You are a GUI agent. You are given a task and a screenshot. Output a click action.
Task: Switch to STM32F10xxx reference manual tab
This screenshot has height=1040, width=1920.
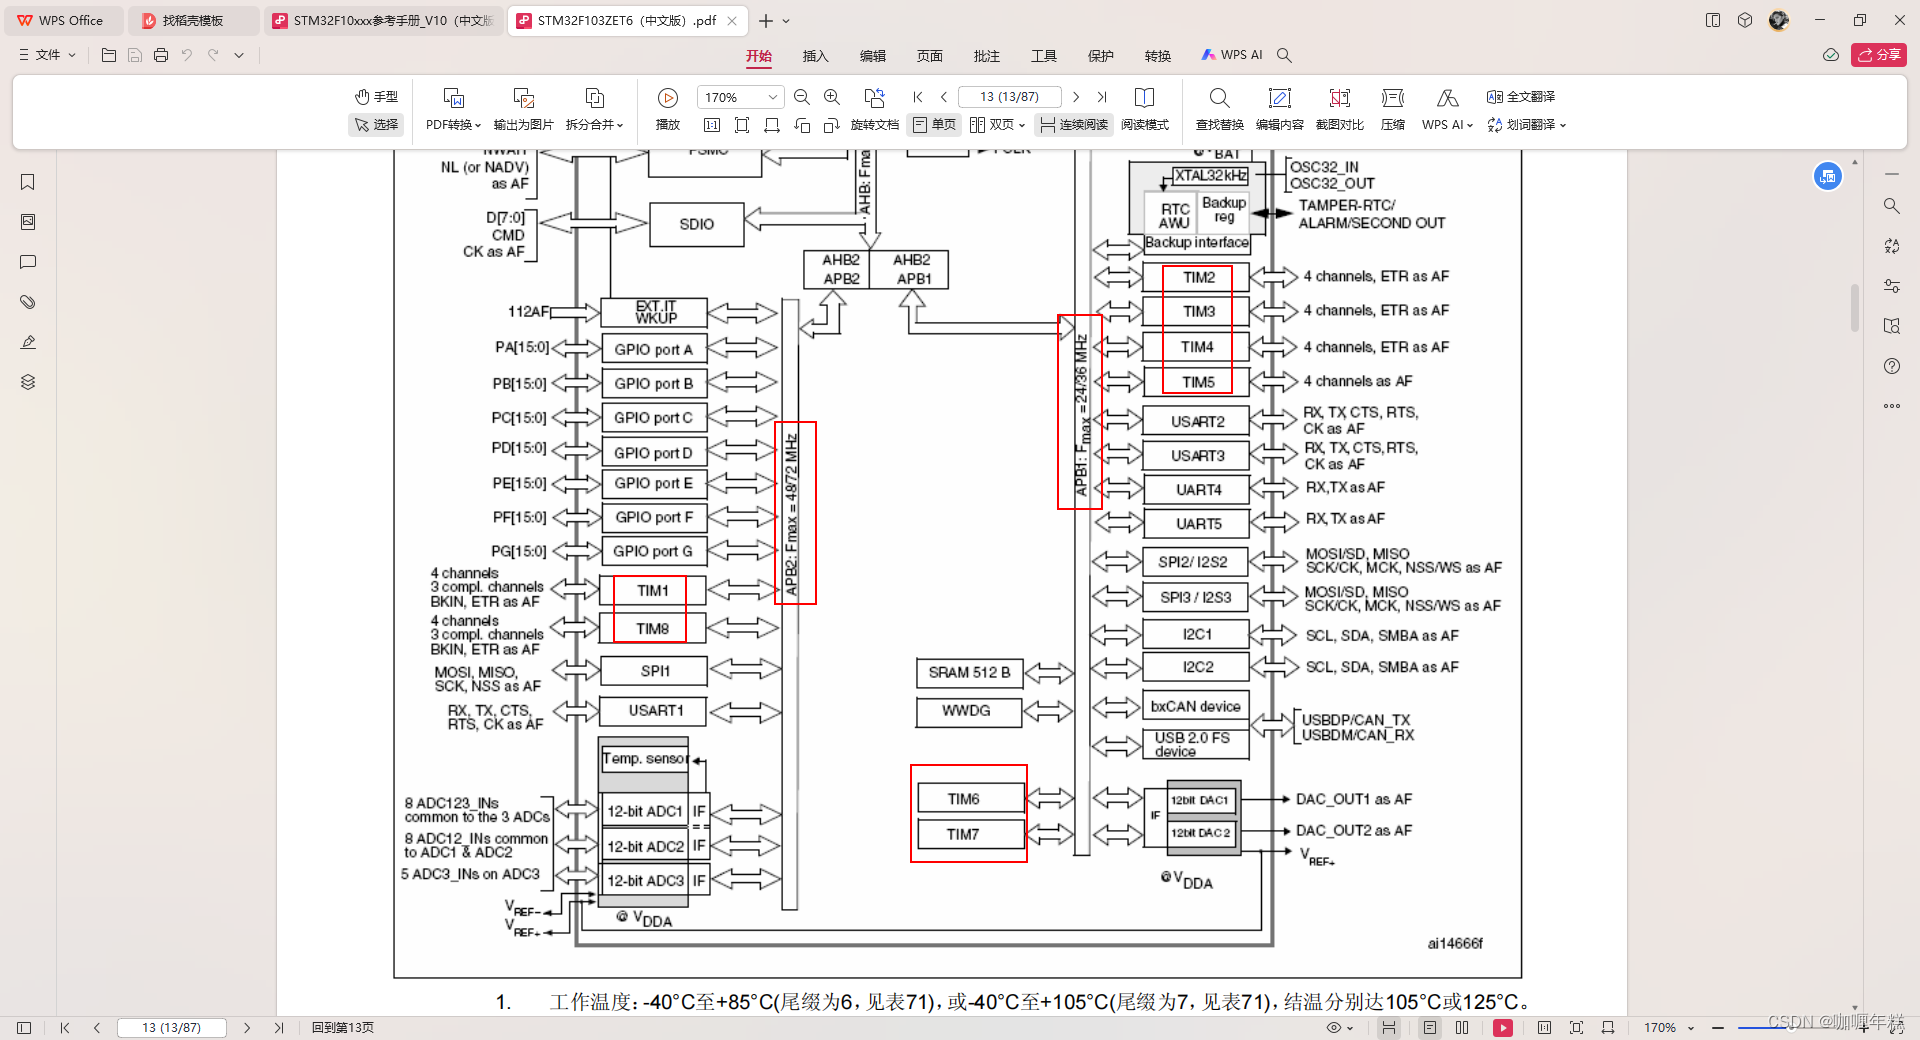click(385, 20)
